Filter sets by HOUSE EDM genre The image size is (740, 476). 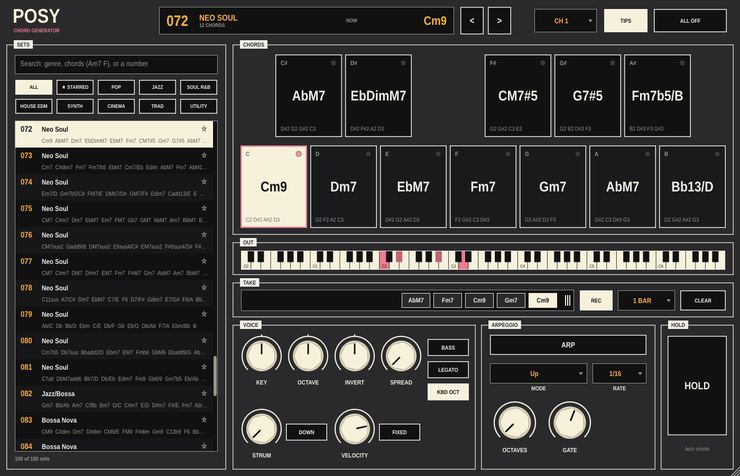coord(34,106)
